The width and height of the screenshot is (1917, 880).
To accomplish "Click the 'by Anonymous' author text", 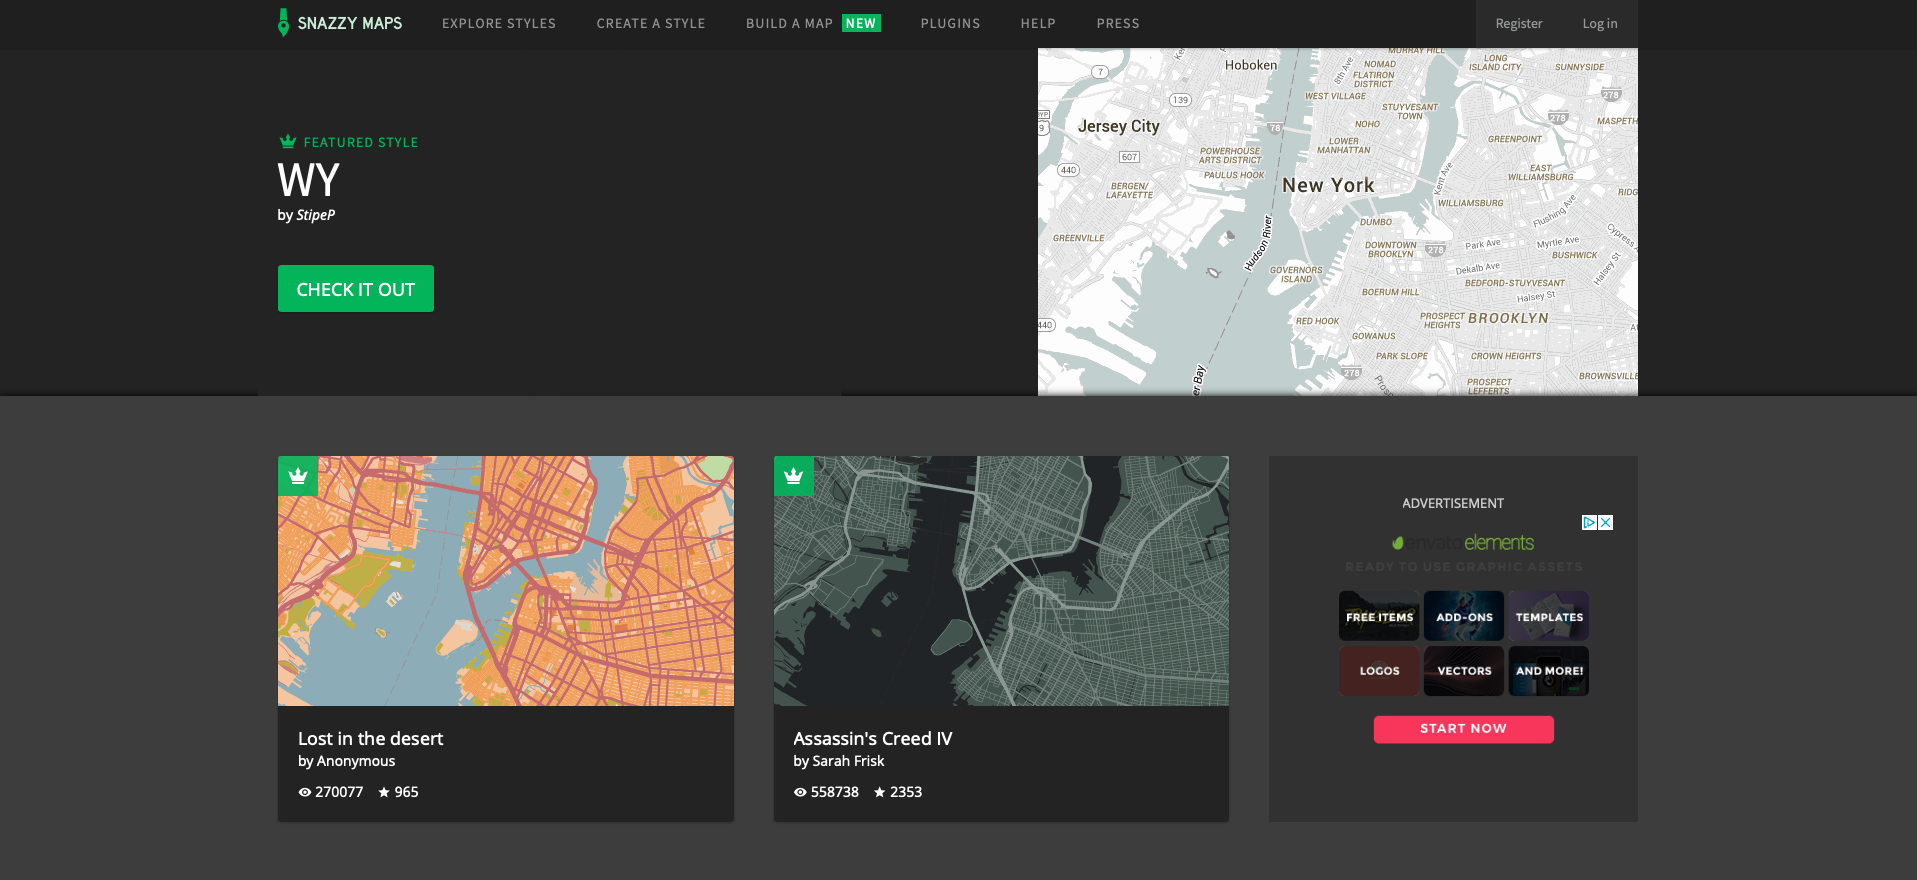I will click(x=346, y=761).
